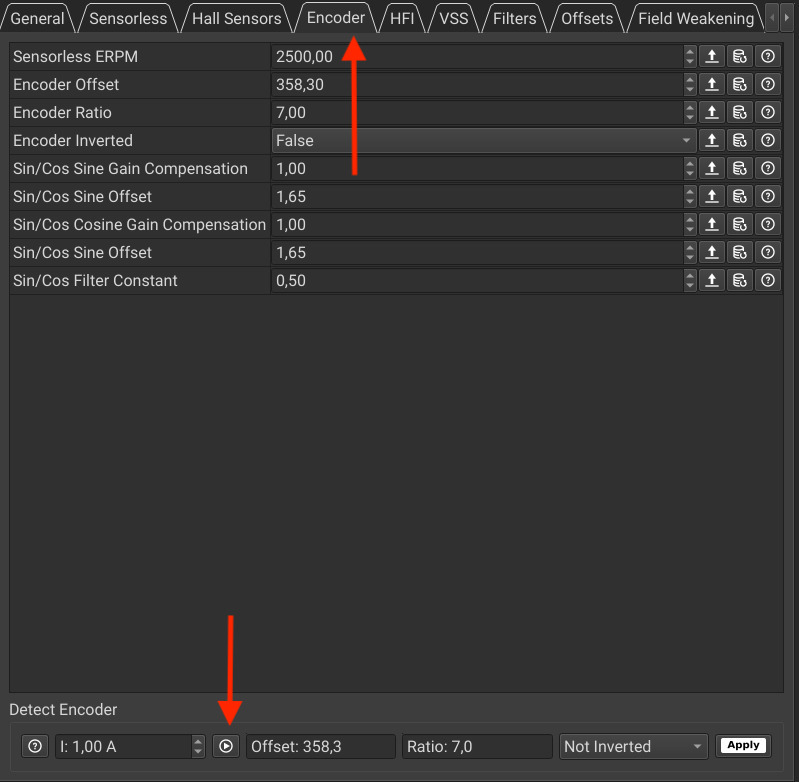The image size is (799, 782).
Task: Read default value for Sensorless ERPM
Action: coord(739,57)
